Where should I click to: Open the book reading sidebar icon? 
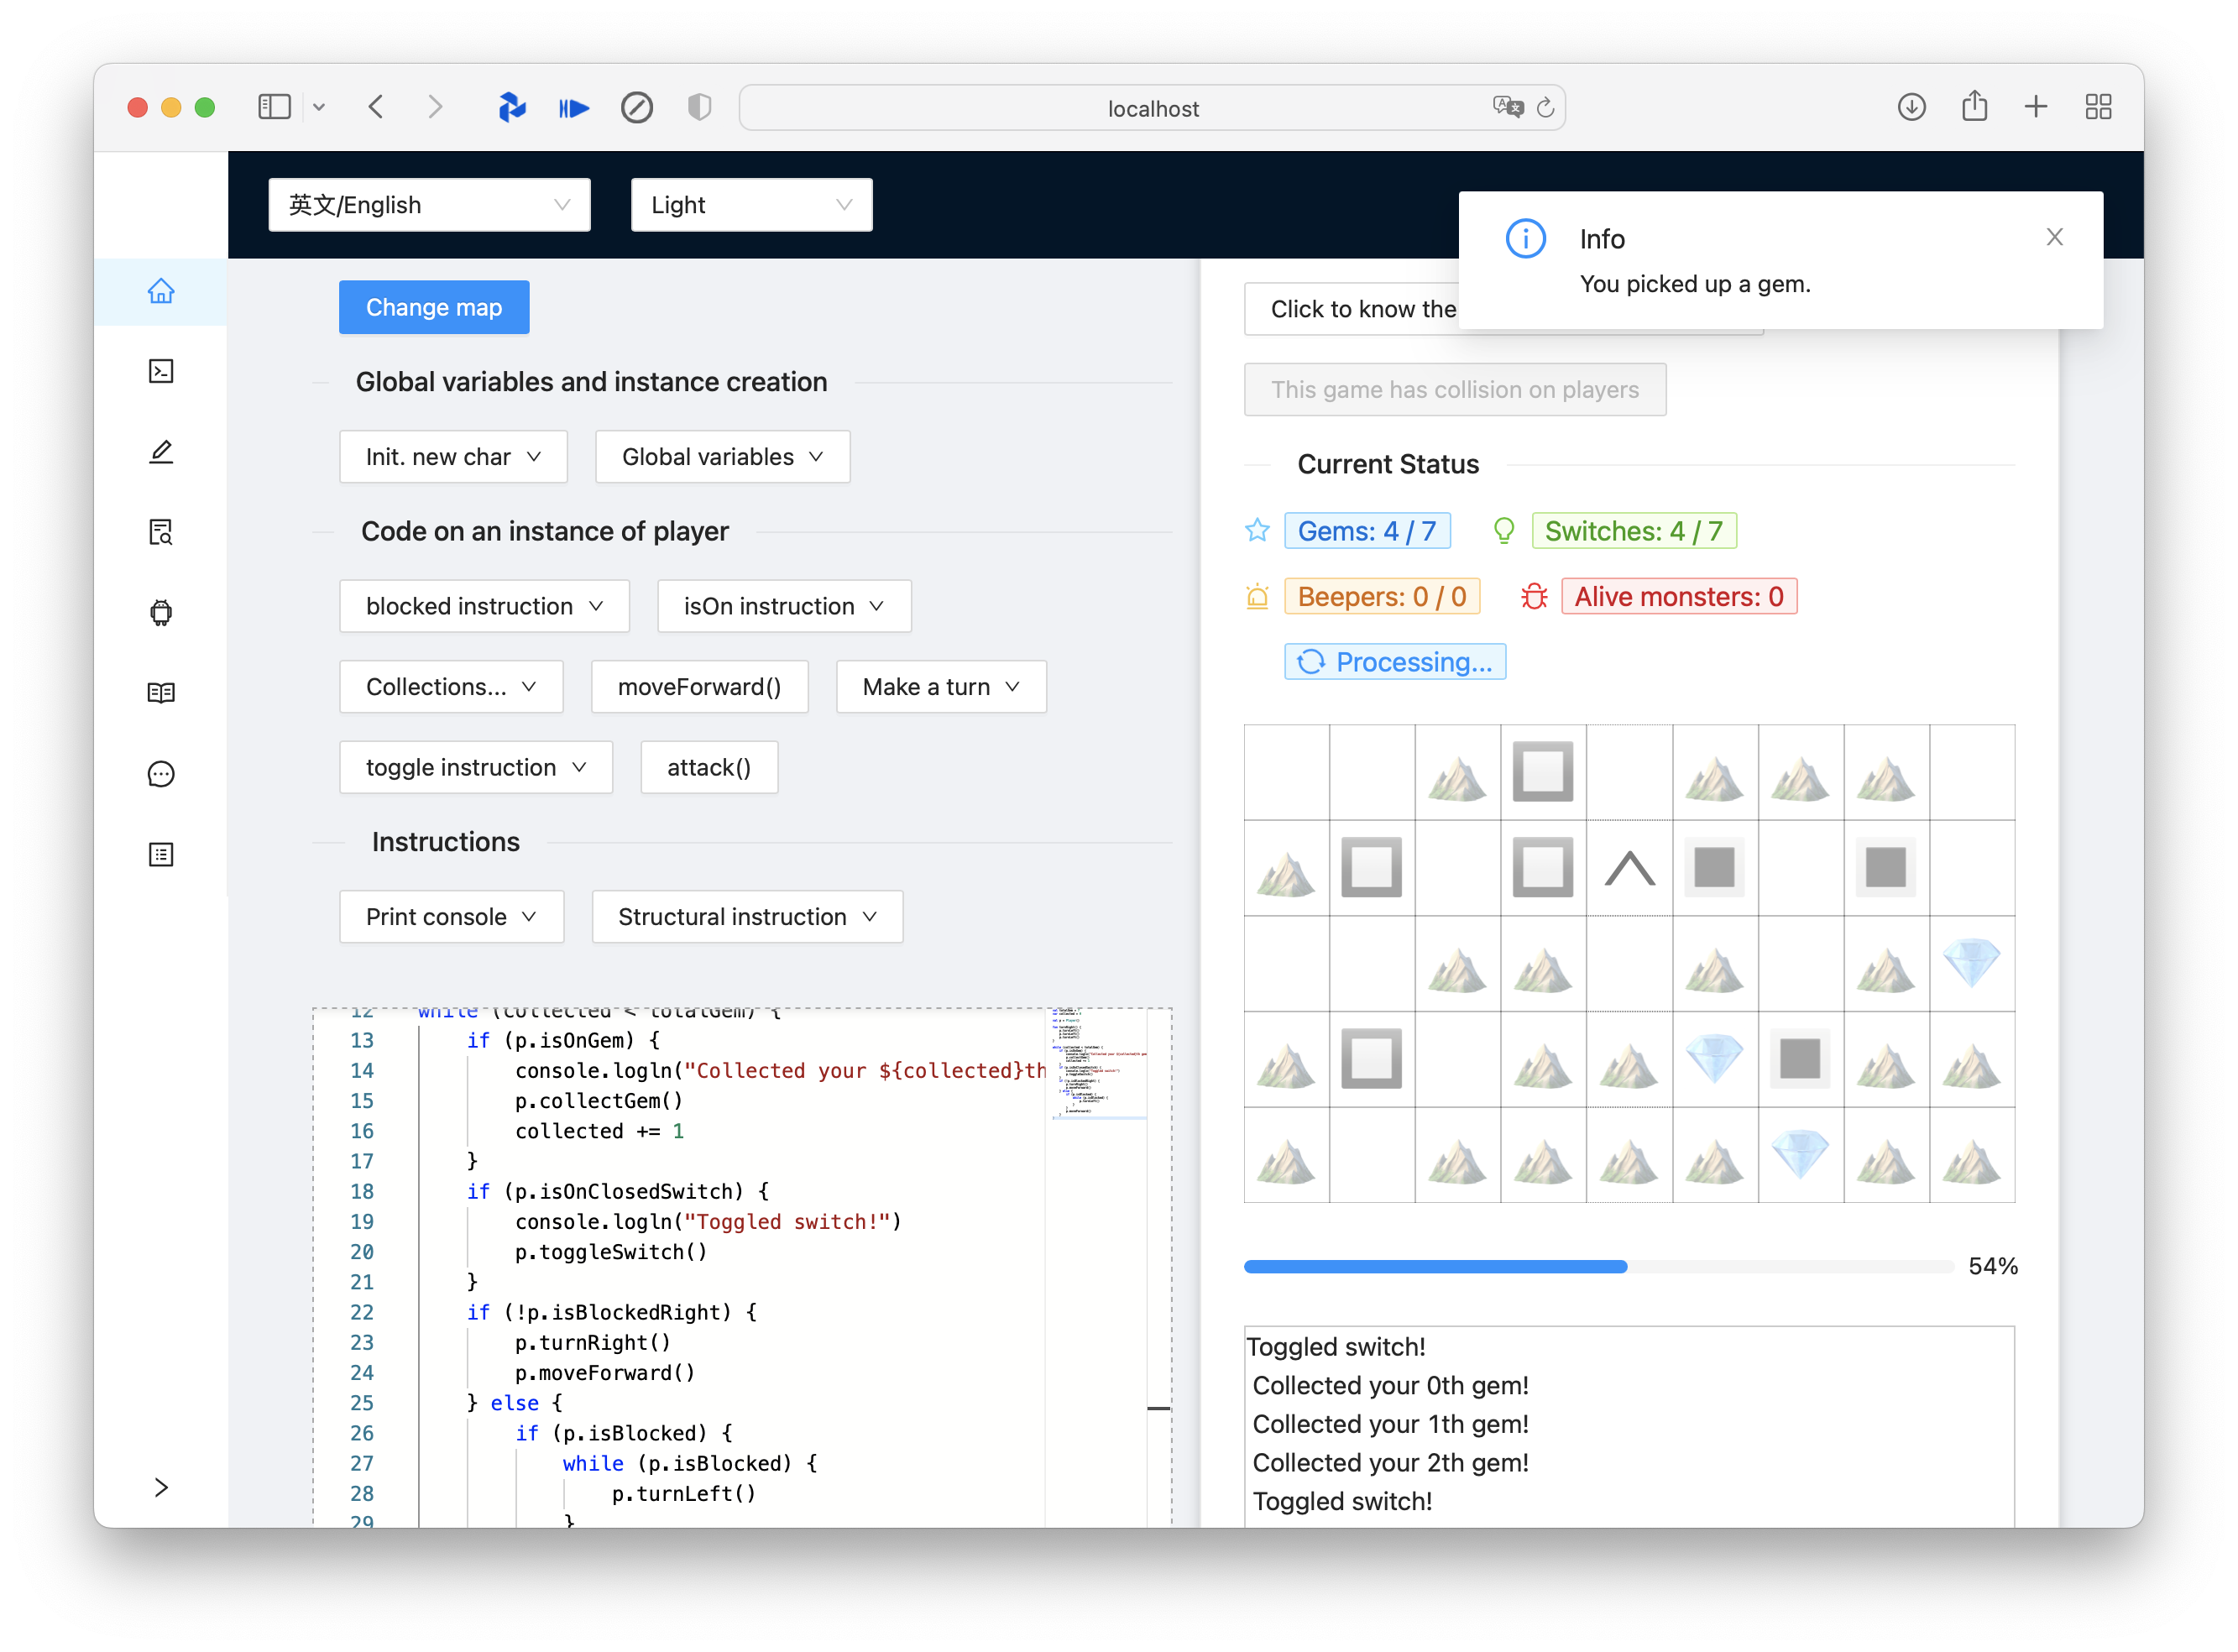pyautogui.click(x=161, y=693)
